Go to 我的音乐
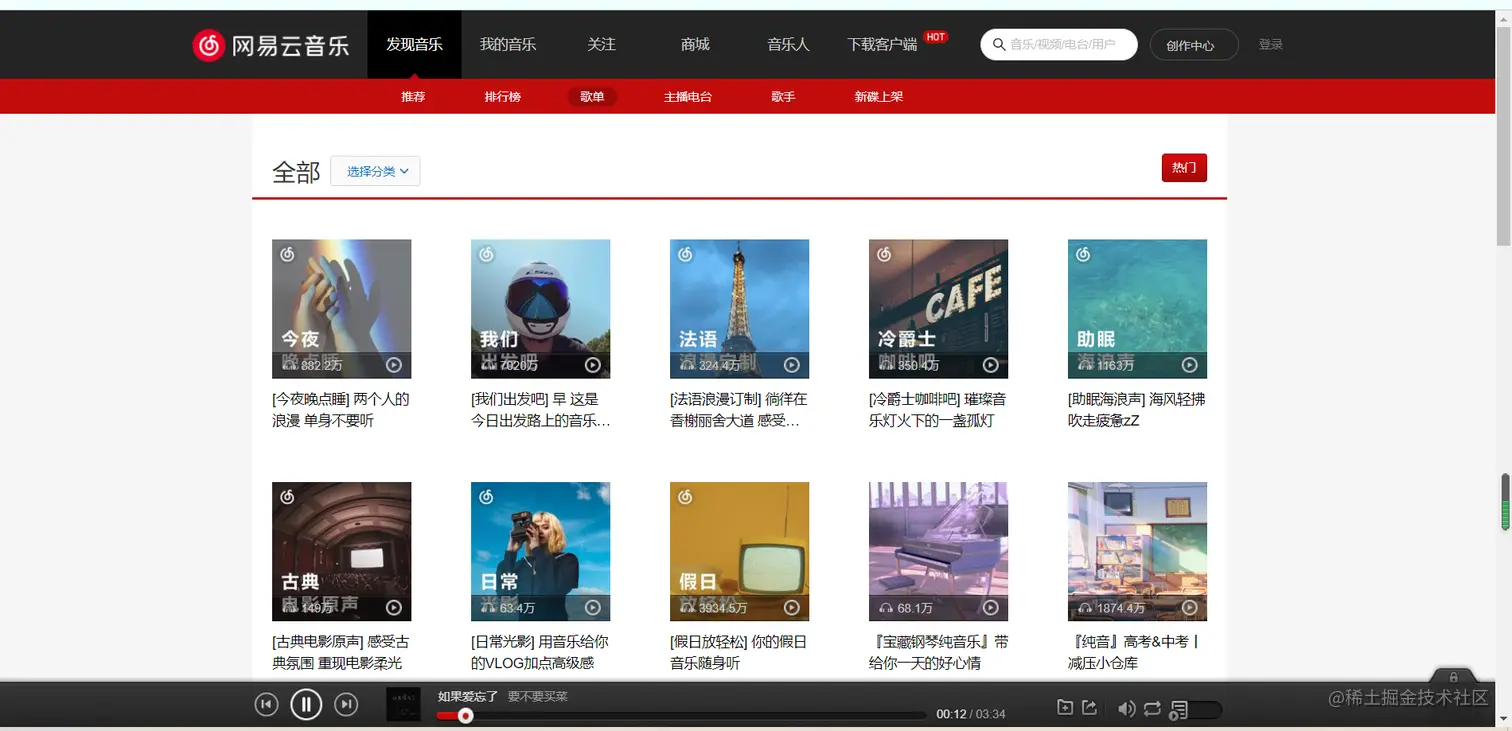 pyautogui.click(x=508, y=45)
